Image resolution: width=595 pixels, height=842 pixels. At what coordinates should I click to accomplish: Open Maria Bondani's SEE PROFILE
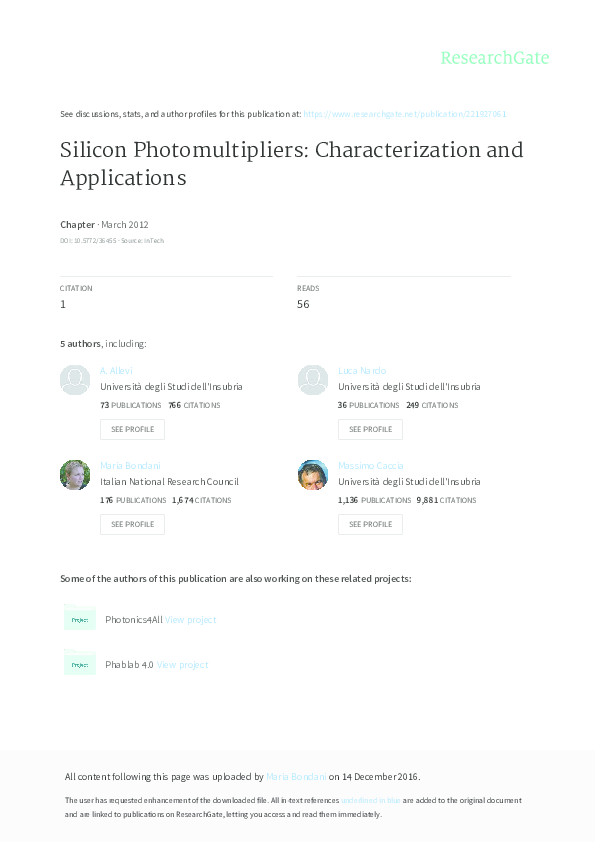point(132,524)
